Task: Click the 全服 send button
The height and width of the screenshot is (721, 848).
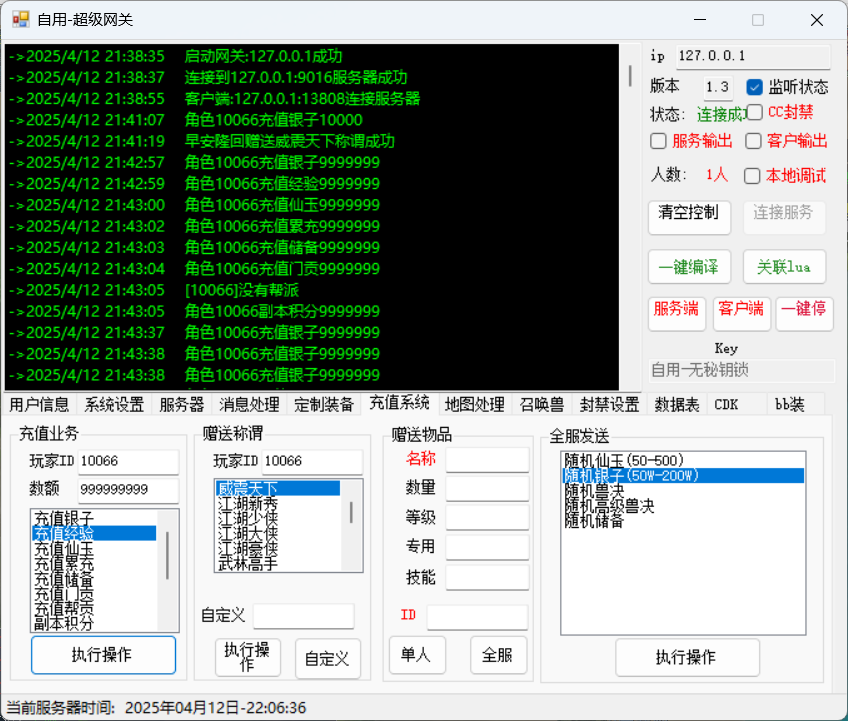Action: 497,655
